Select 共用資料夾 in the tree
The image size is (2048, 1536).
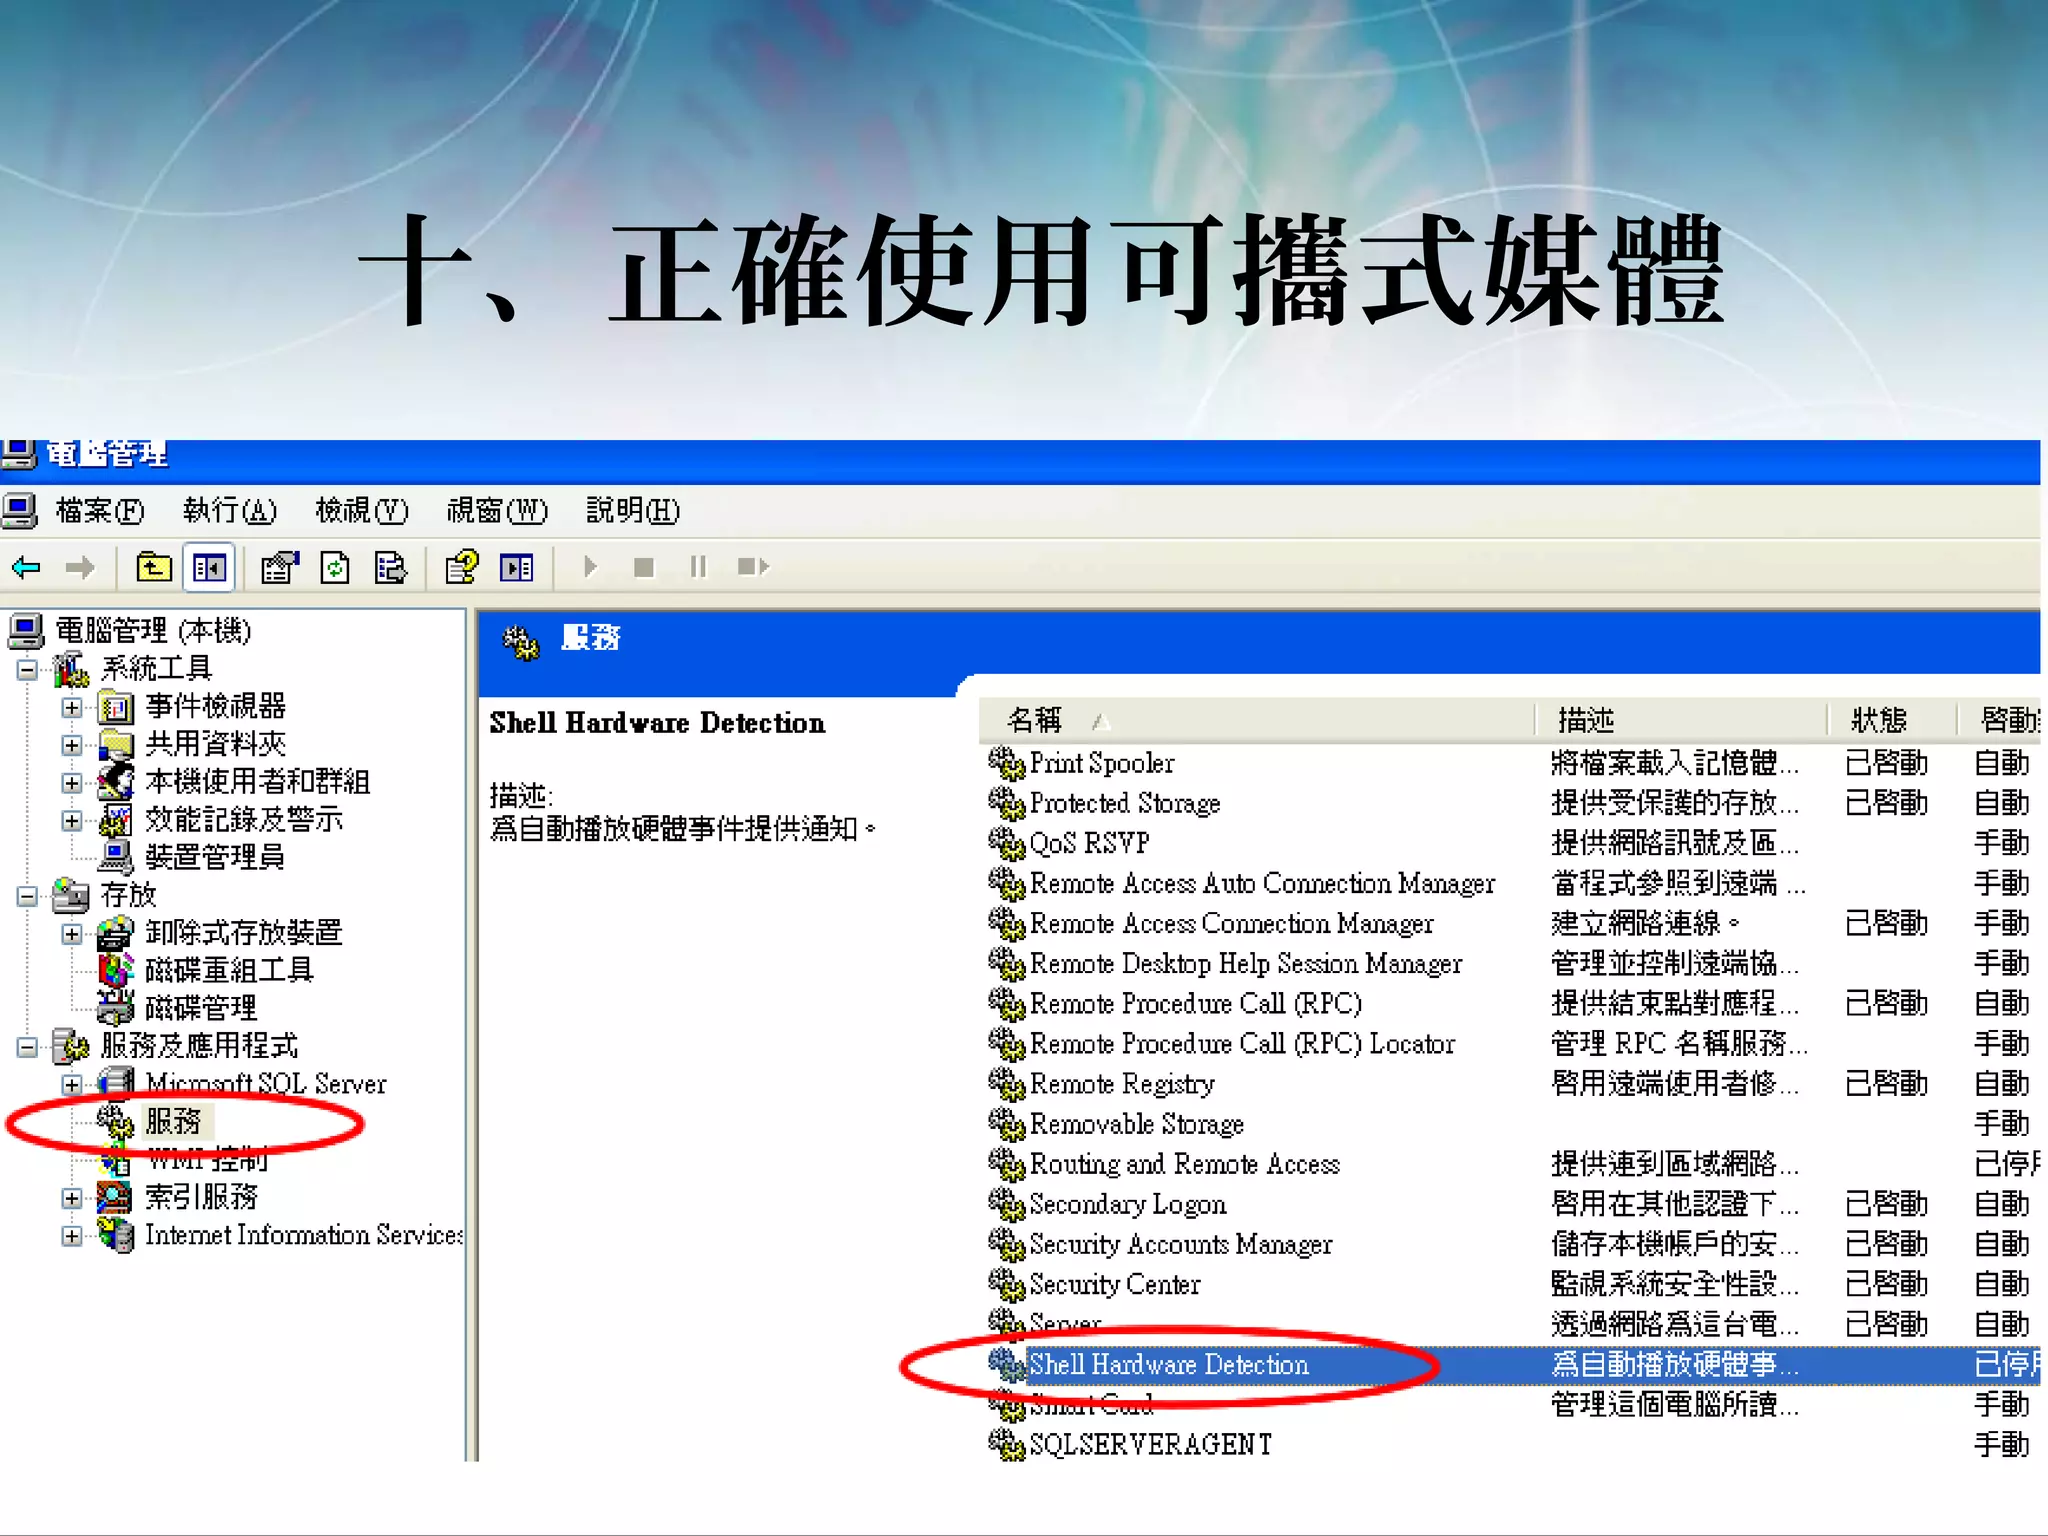215,744
